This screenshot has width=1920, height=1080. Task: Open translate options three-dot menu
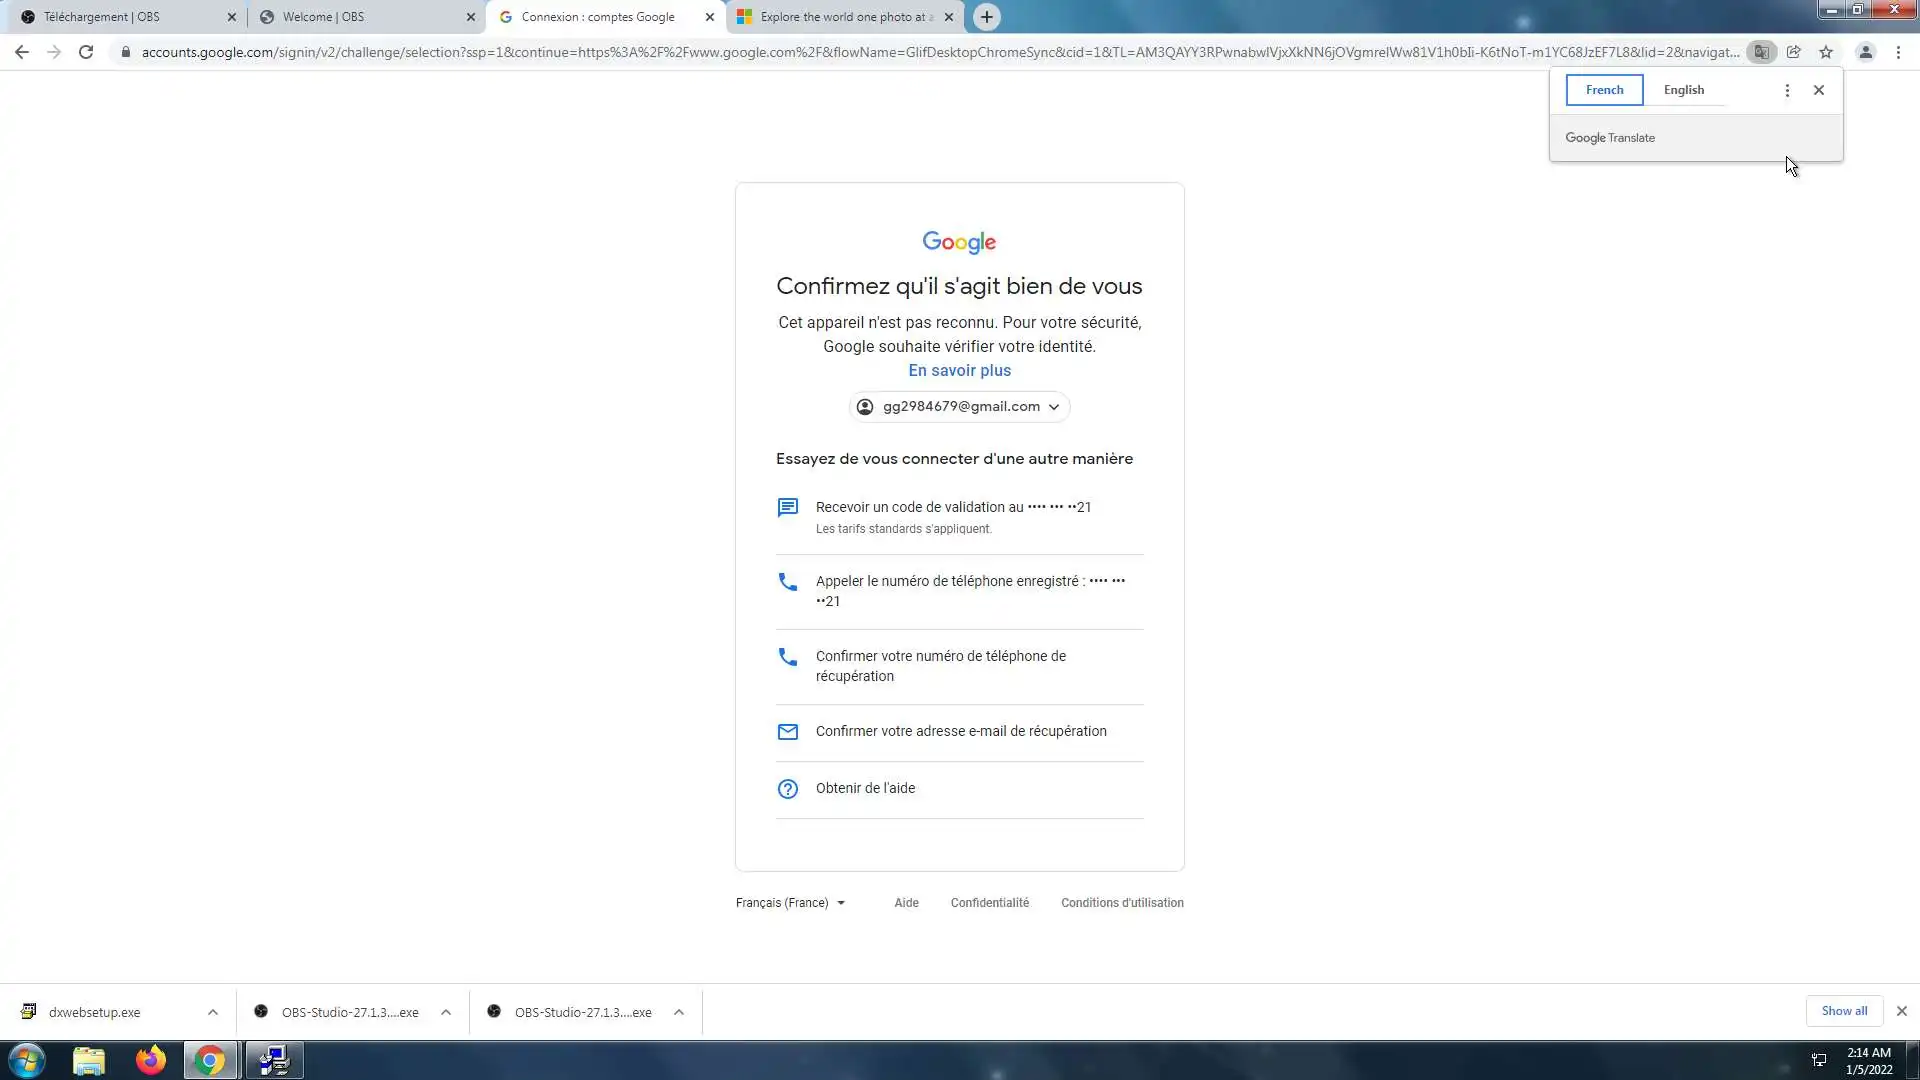point(1787,90)
